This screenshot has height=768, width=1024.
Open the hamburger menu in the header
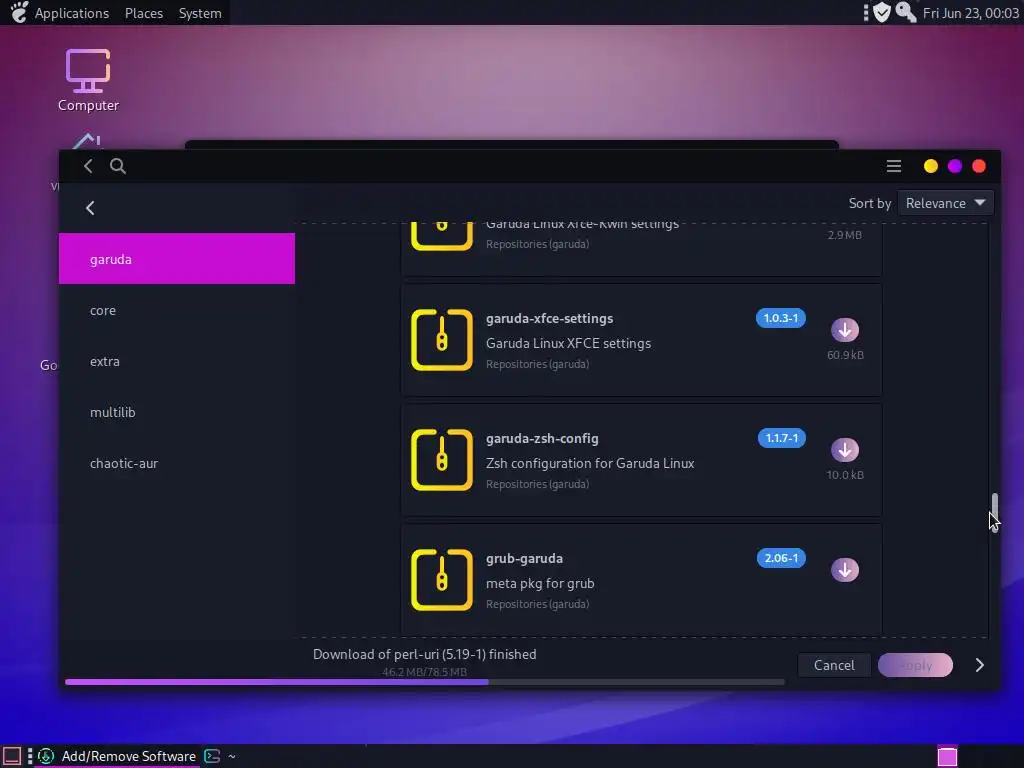click(x=893, y=167)
